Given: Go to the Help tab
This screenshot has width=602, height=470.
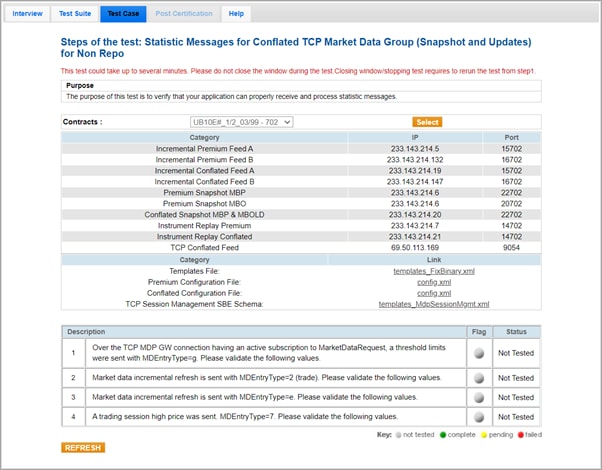Looking at the screenshot, I should click(236, 14).
